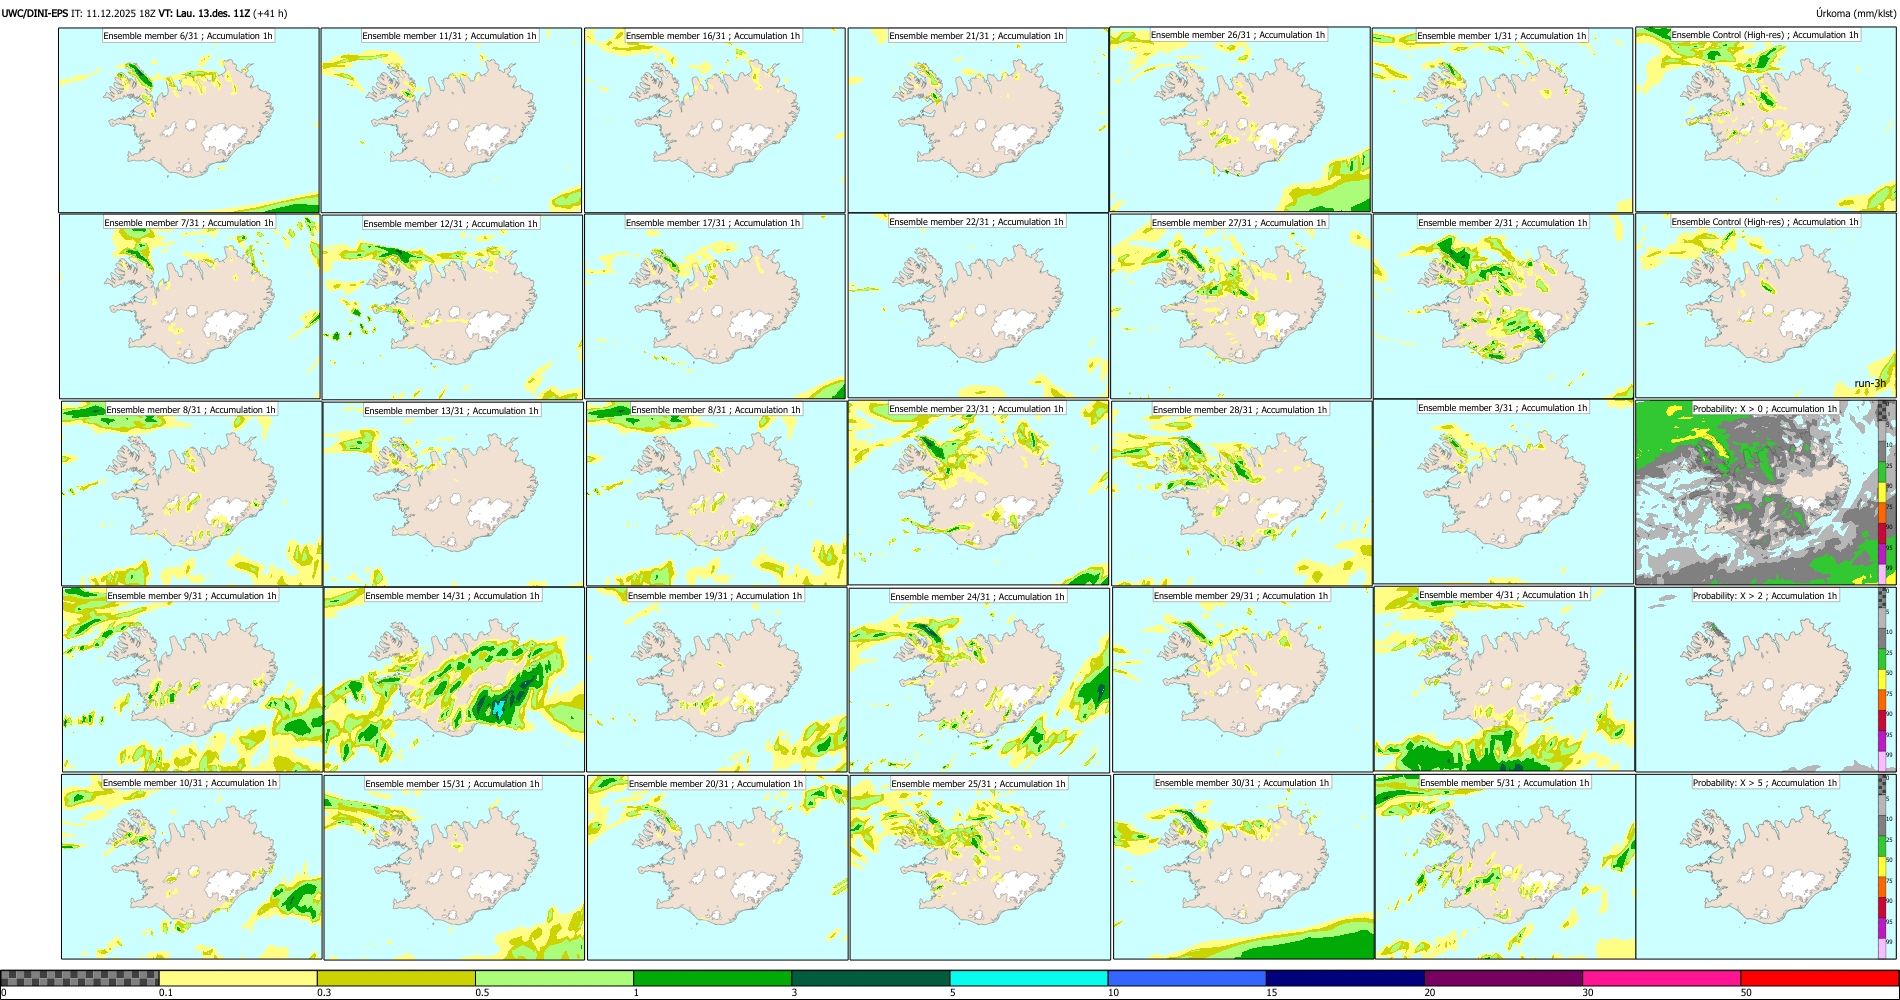Open the Ensemble member 13/31 map
This screenshot has height=1000, width=1900.
click(x=453, y=494)
